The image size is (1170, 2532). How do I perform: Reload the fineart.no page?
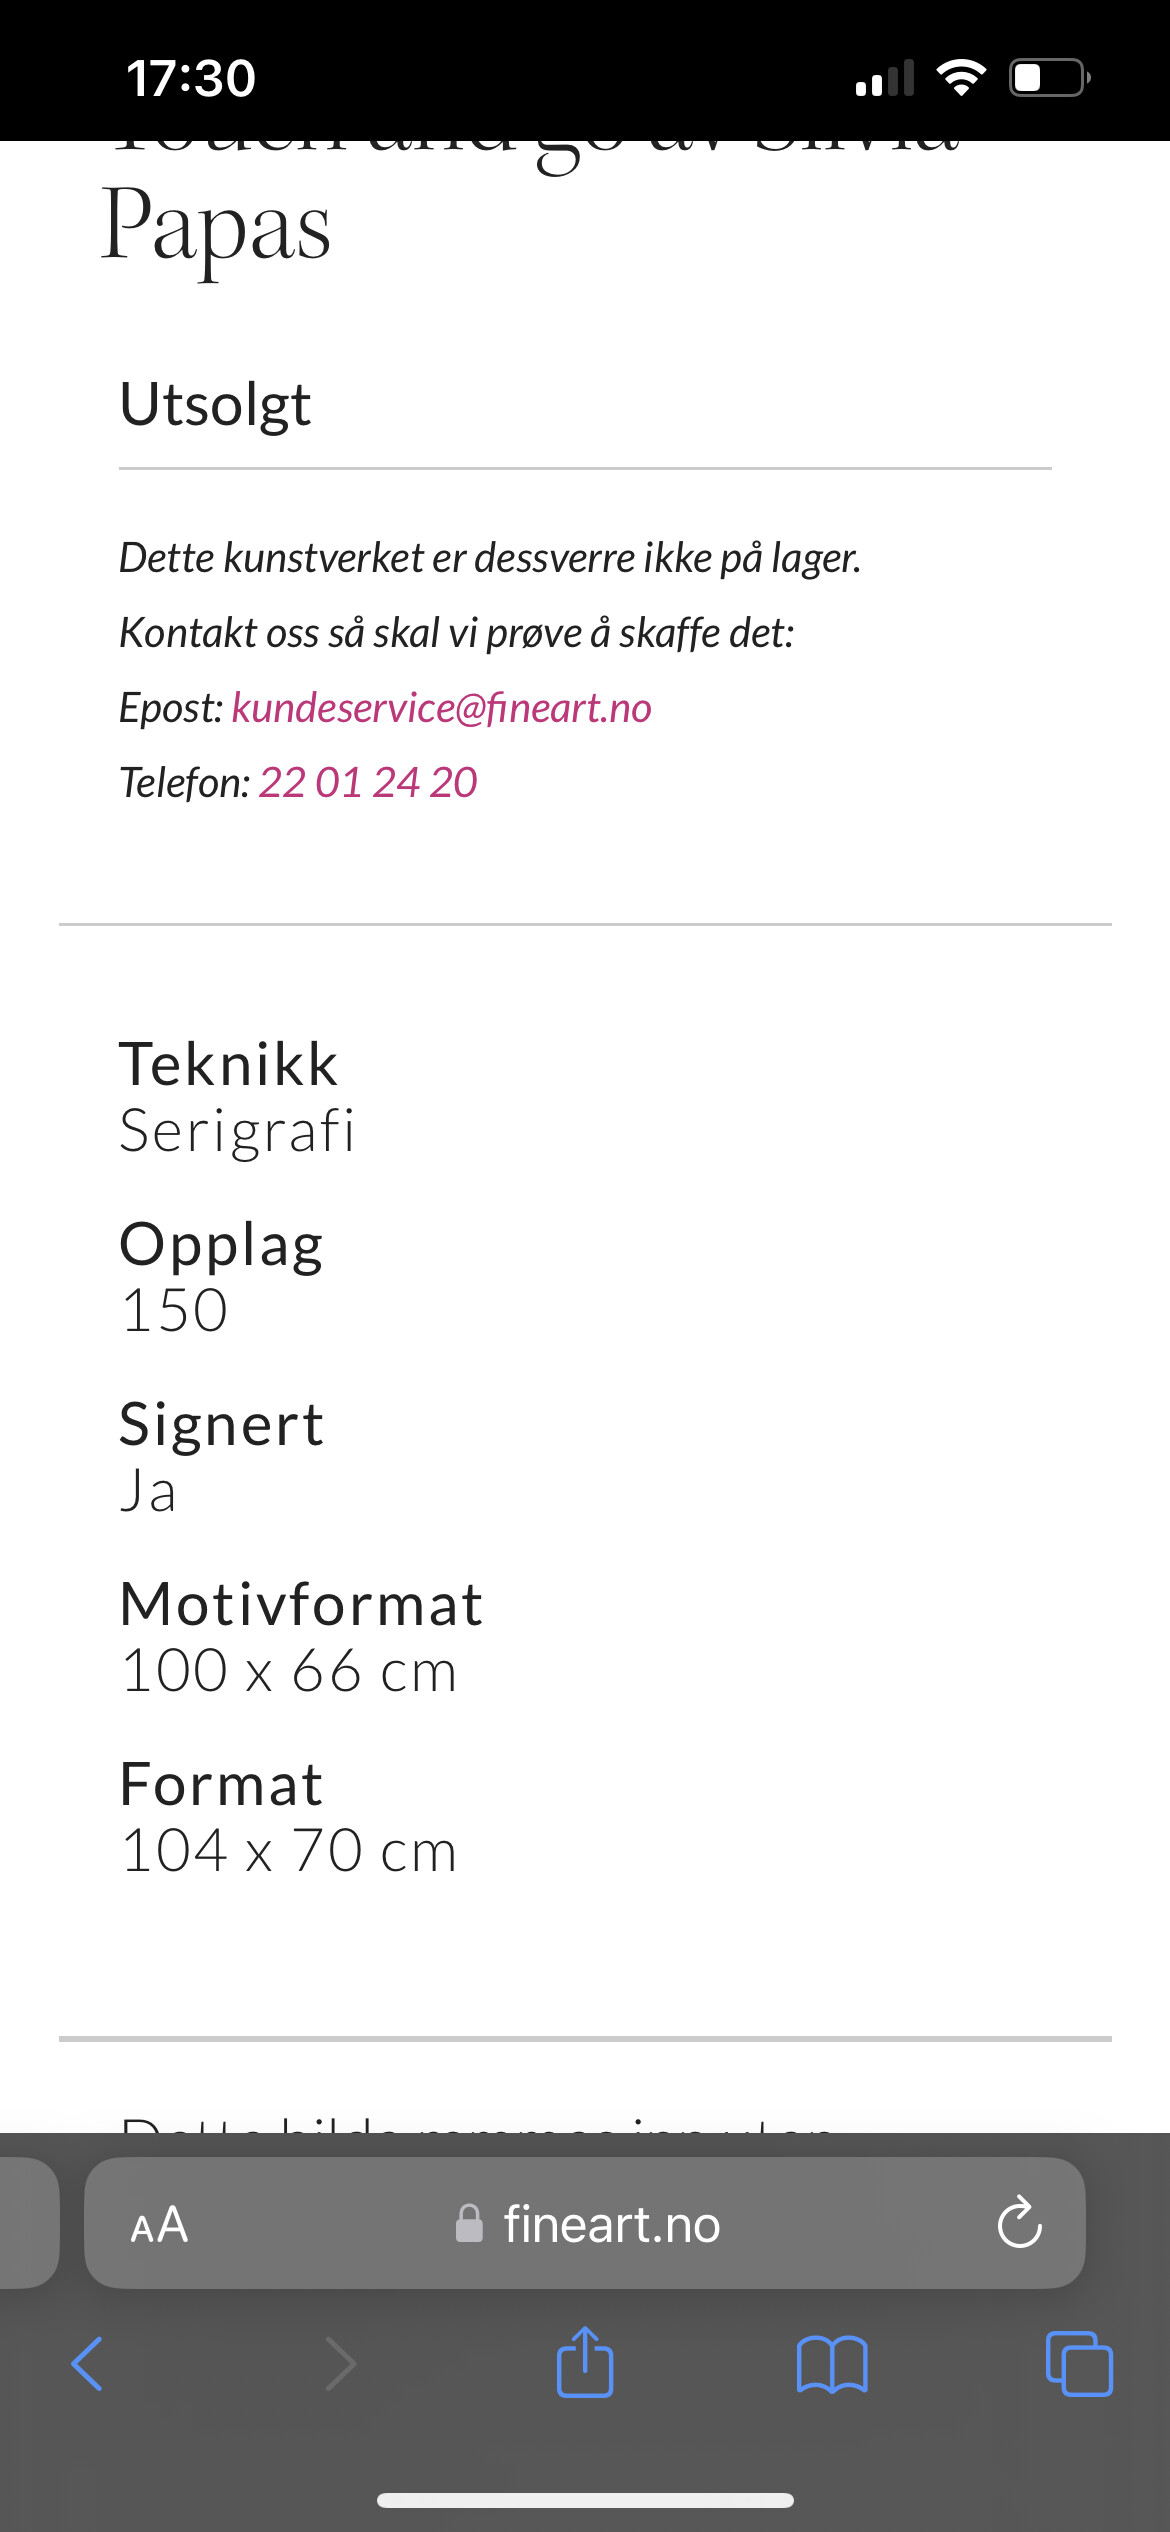[1019, 2223]
